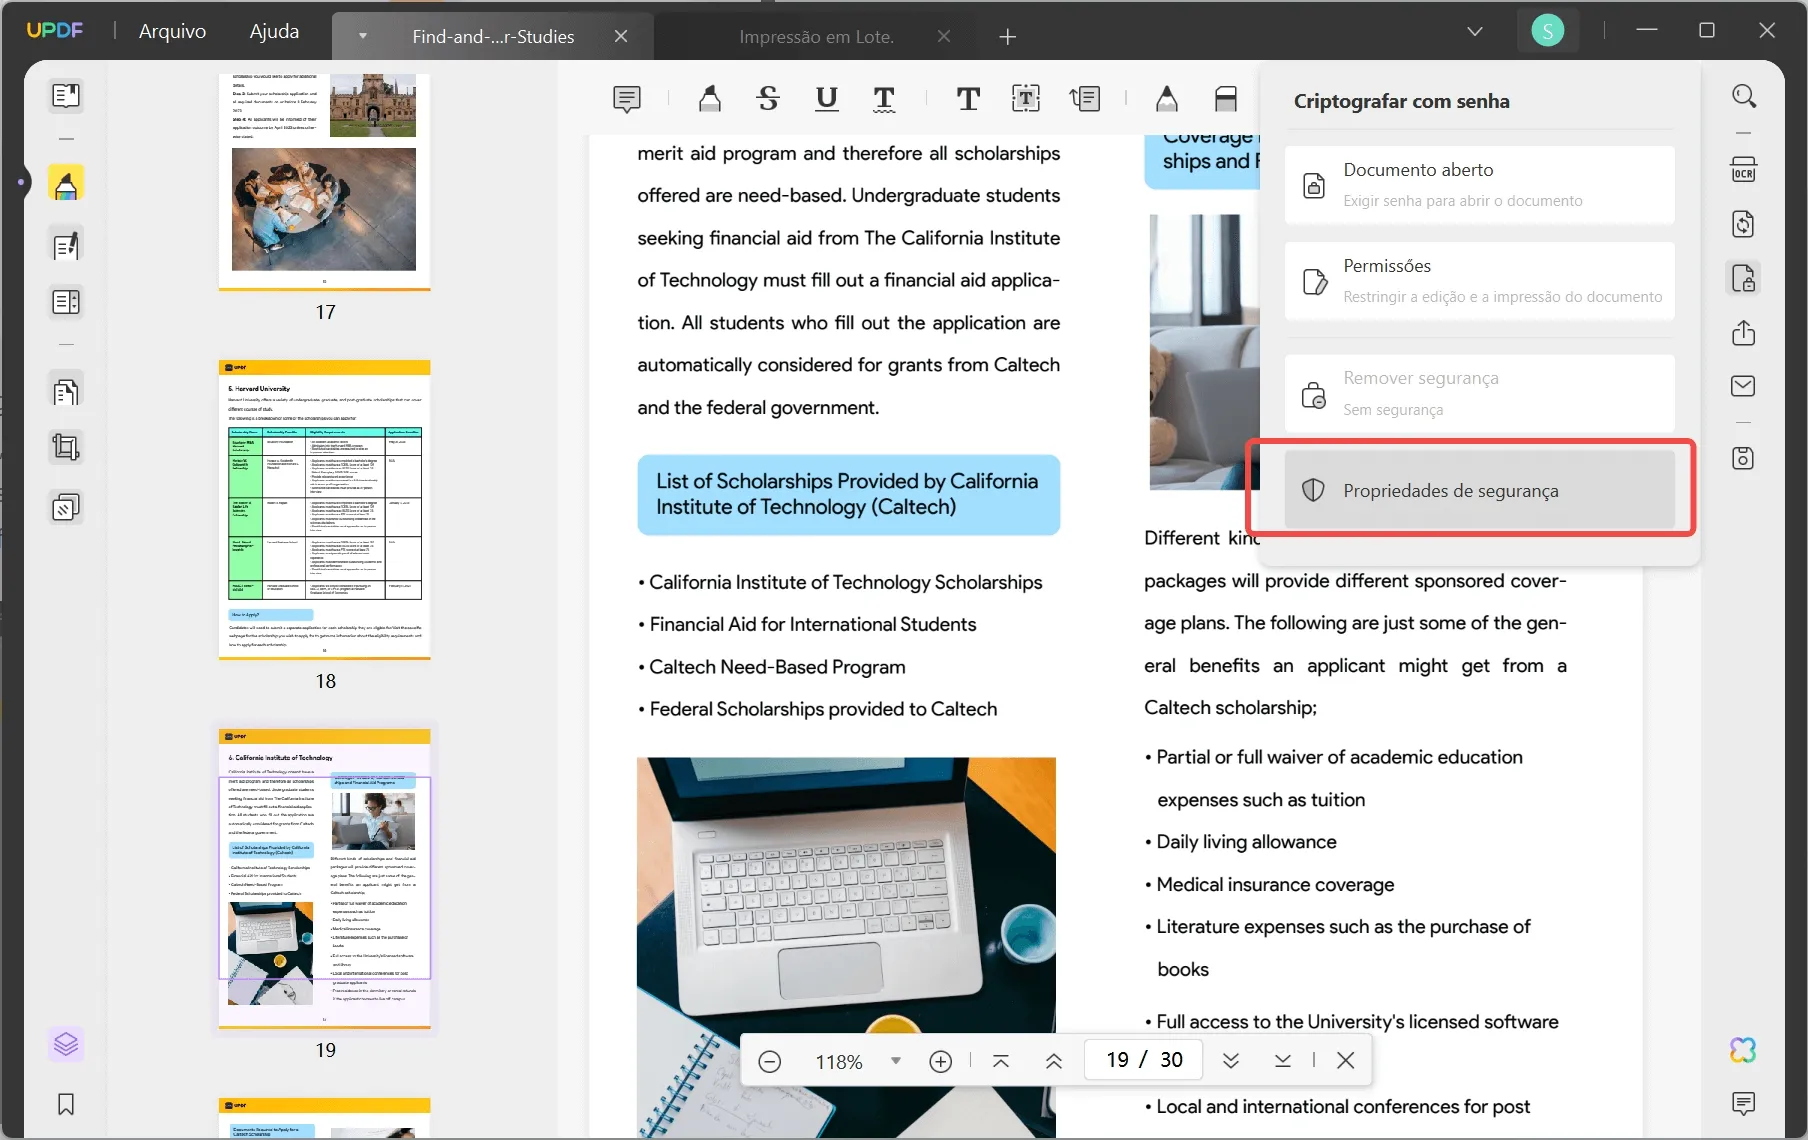The height and width of the screenshot is (1140, 1808).
Task: Open the tab list dropdown
Action: pos(1475,31)
